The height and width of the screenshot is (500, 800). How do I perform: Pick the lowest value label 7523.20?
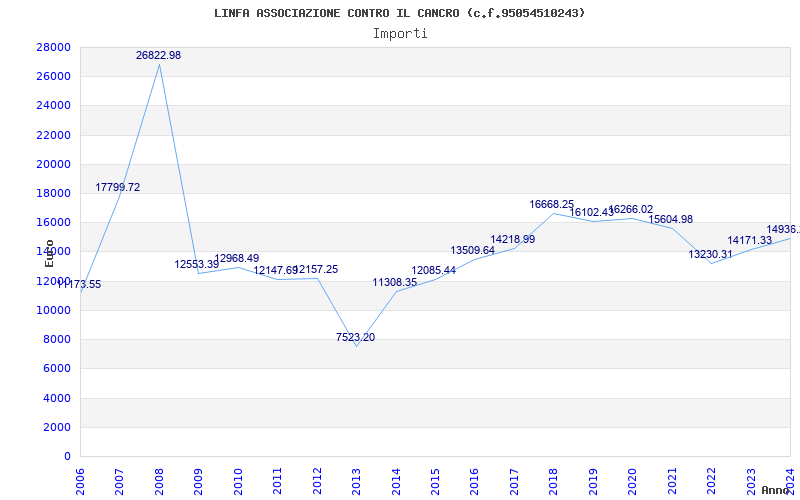355,337
